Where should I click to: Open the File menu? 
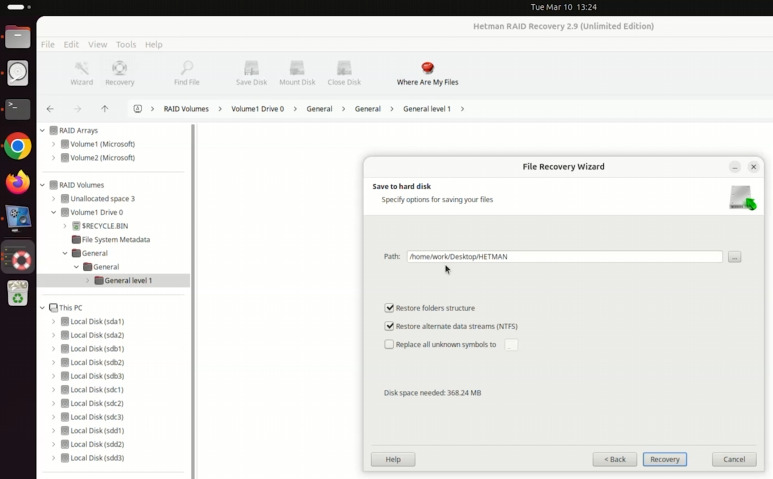click(x=48, y=44)
